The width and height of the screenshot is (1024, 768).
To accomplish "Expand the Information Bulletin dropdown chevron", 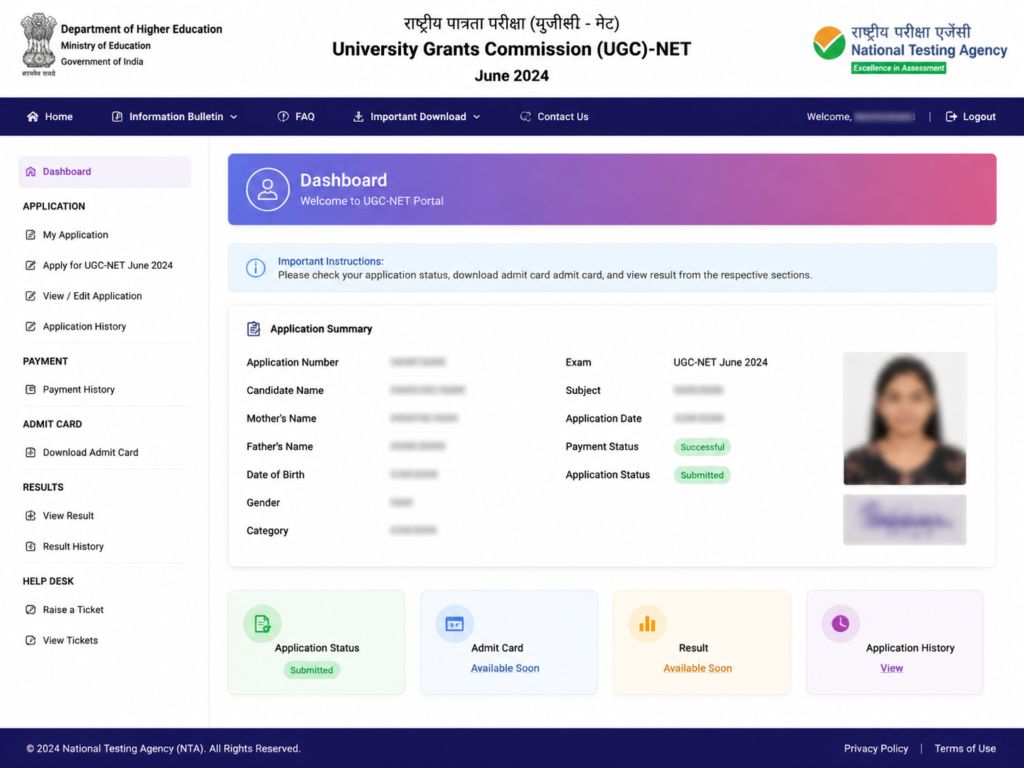I will click(234, 117).
